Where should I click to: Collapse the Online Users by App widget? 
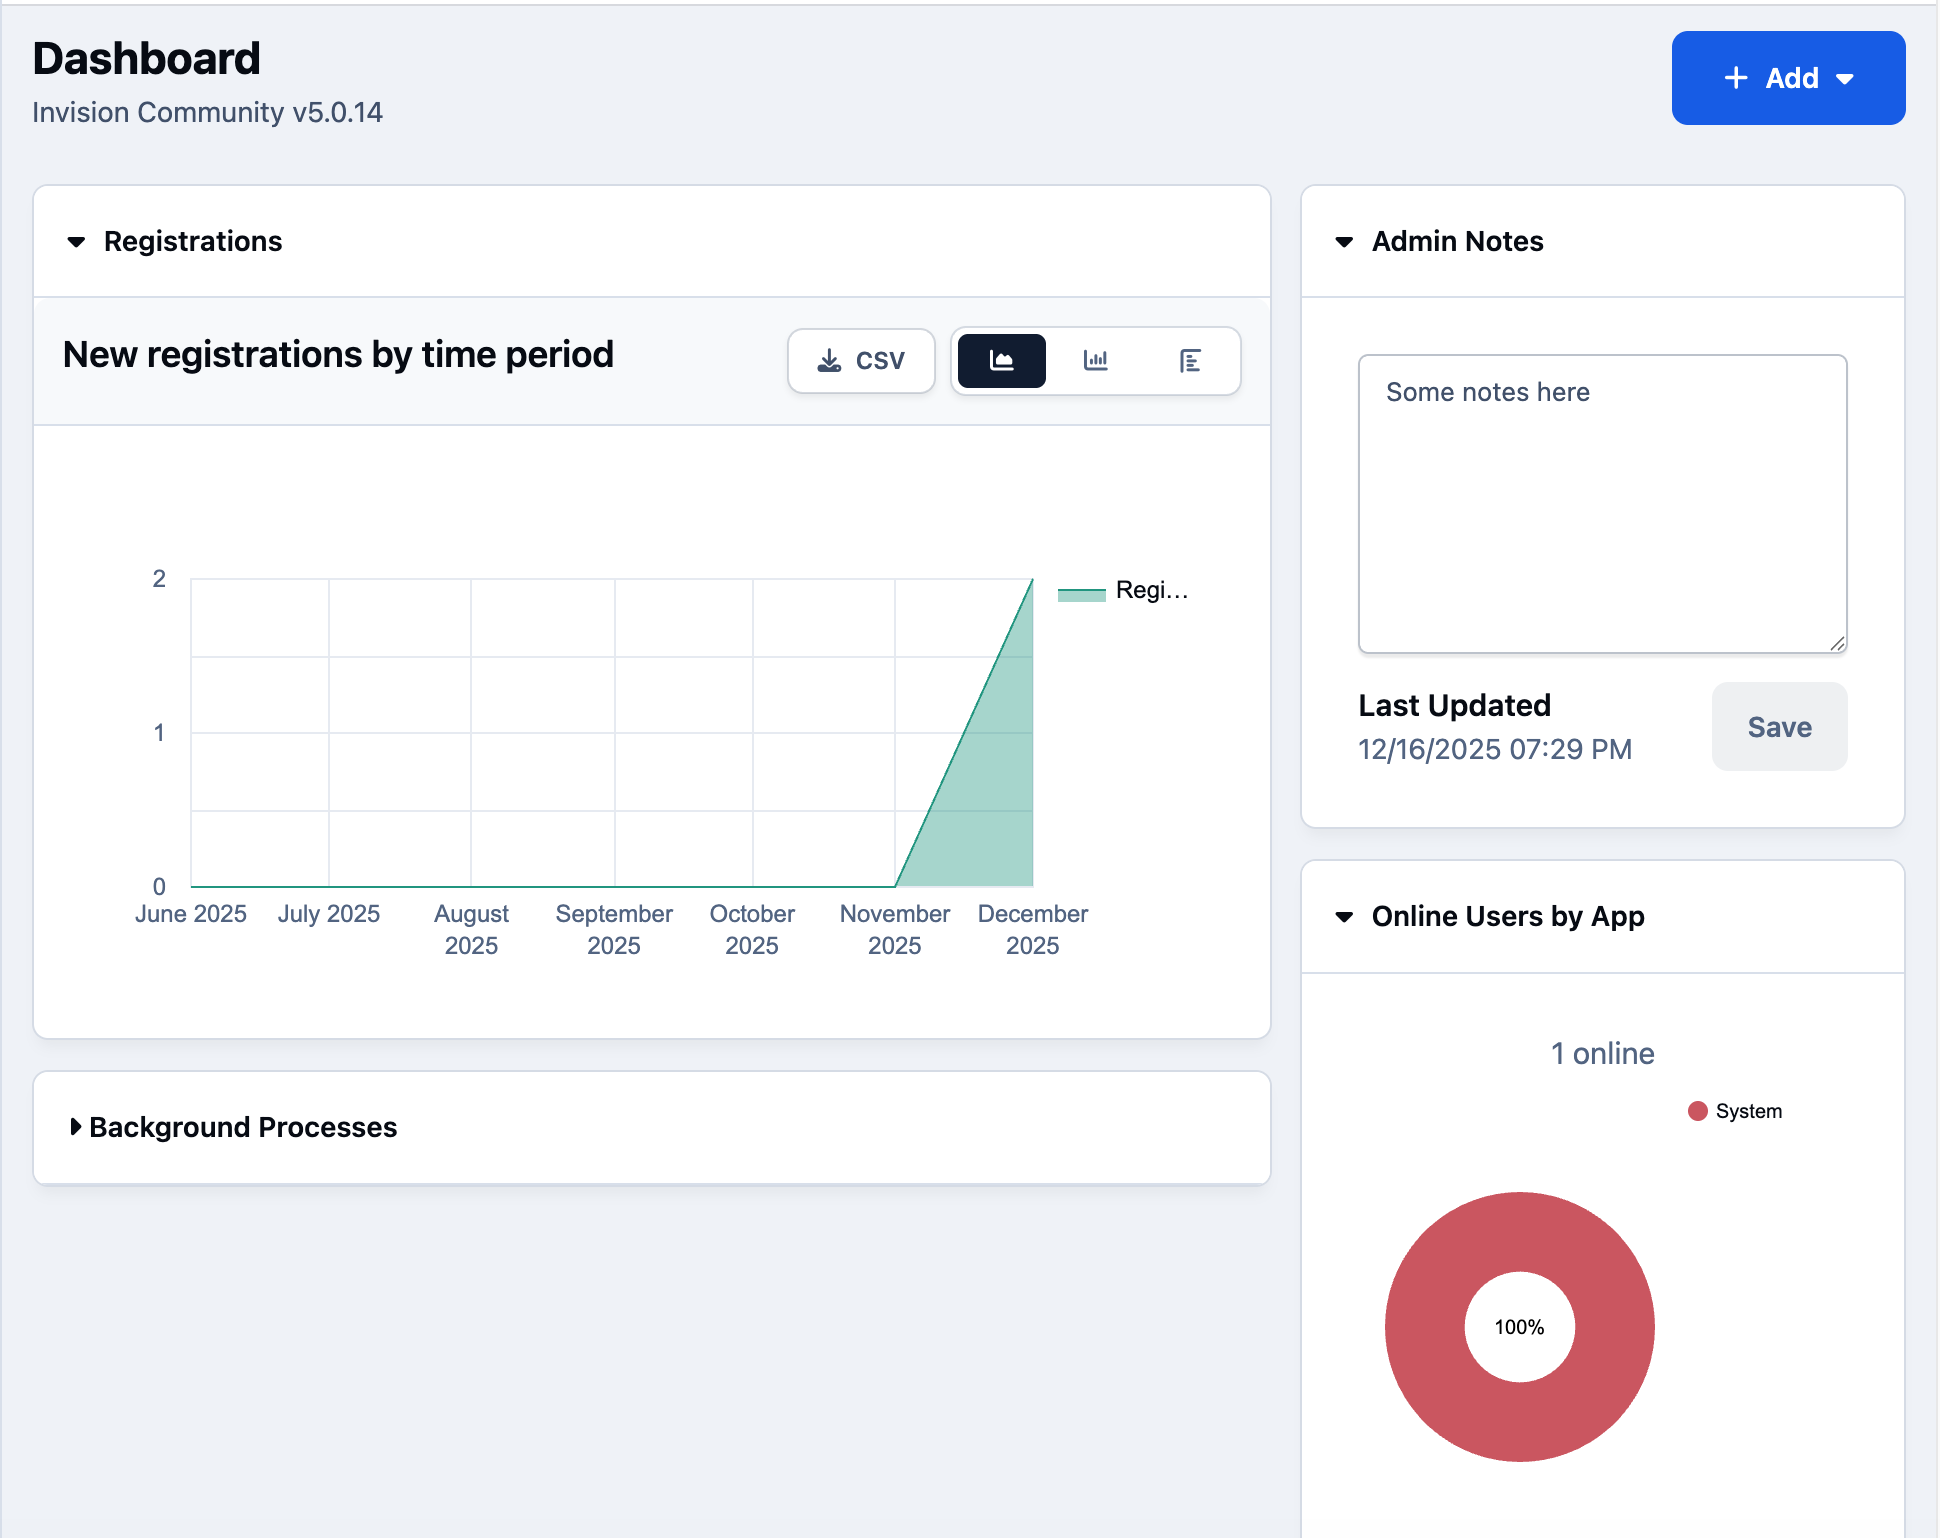(x=1344, y=917)
